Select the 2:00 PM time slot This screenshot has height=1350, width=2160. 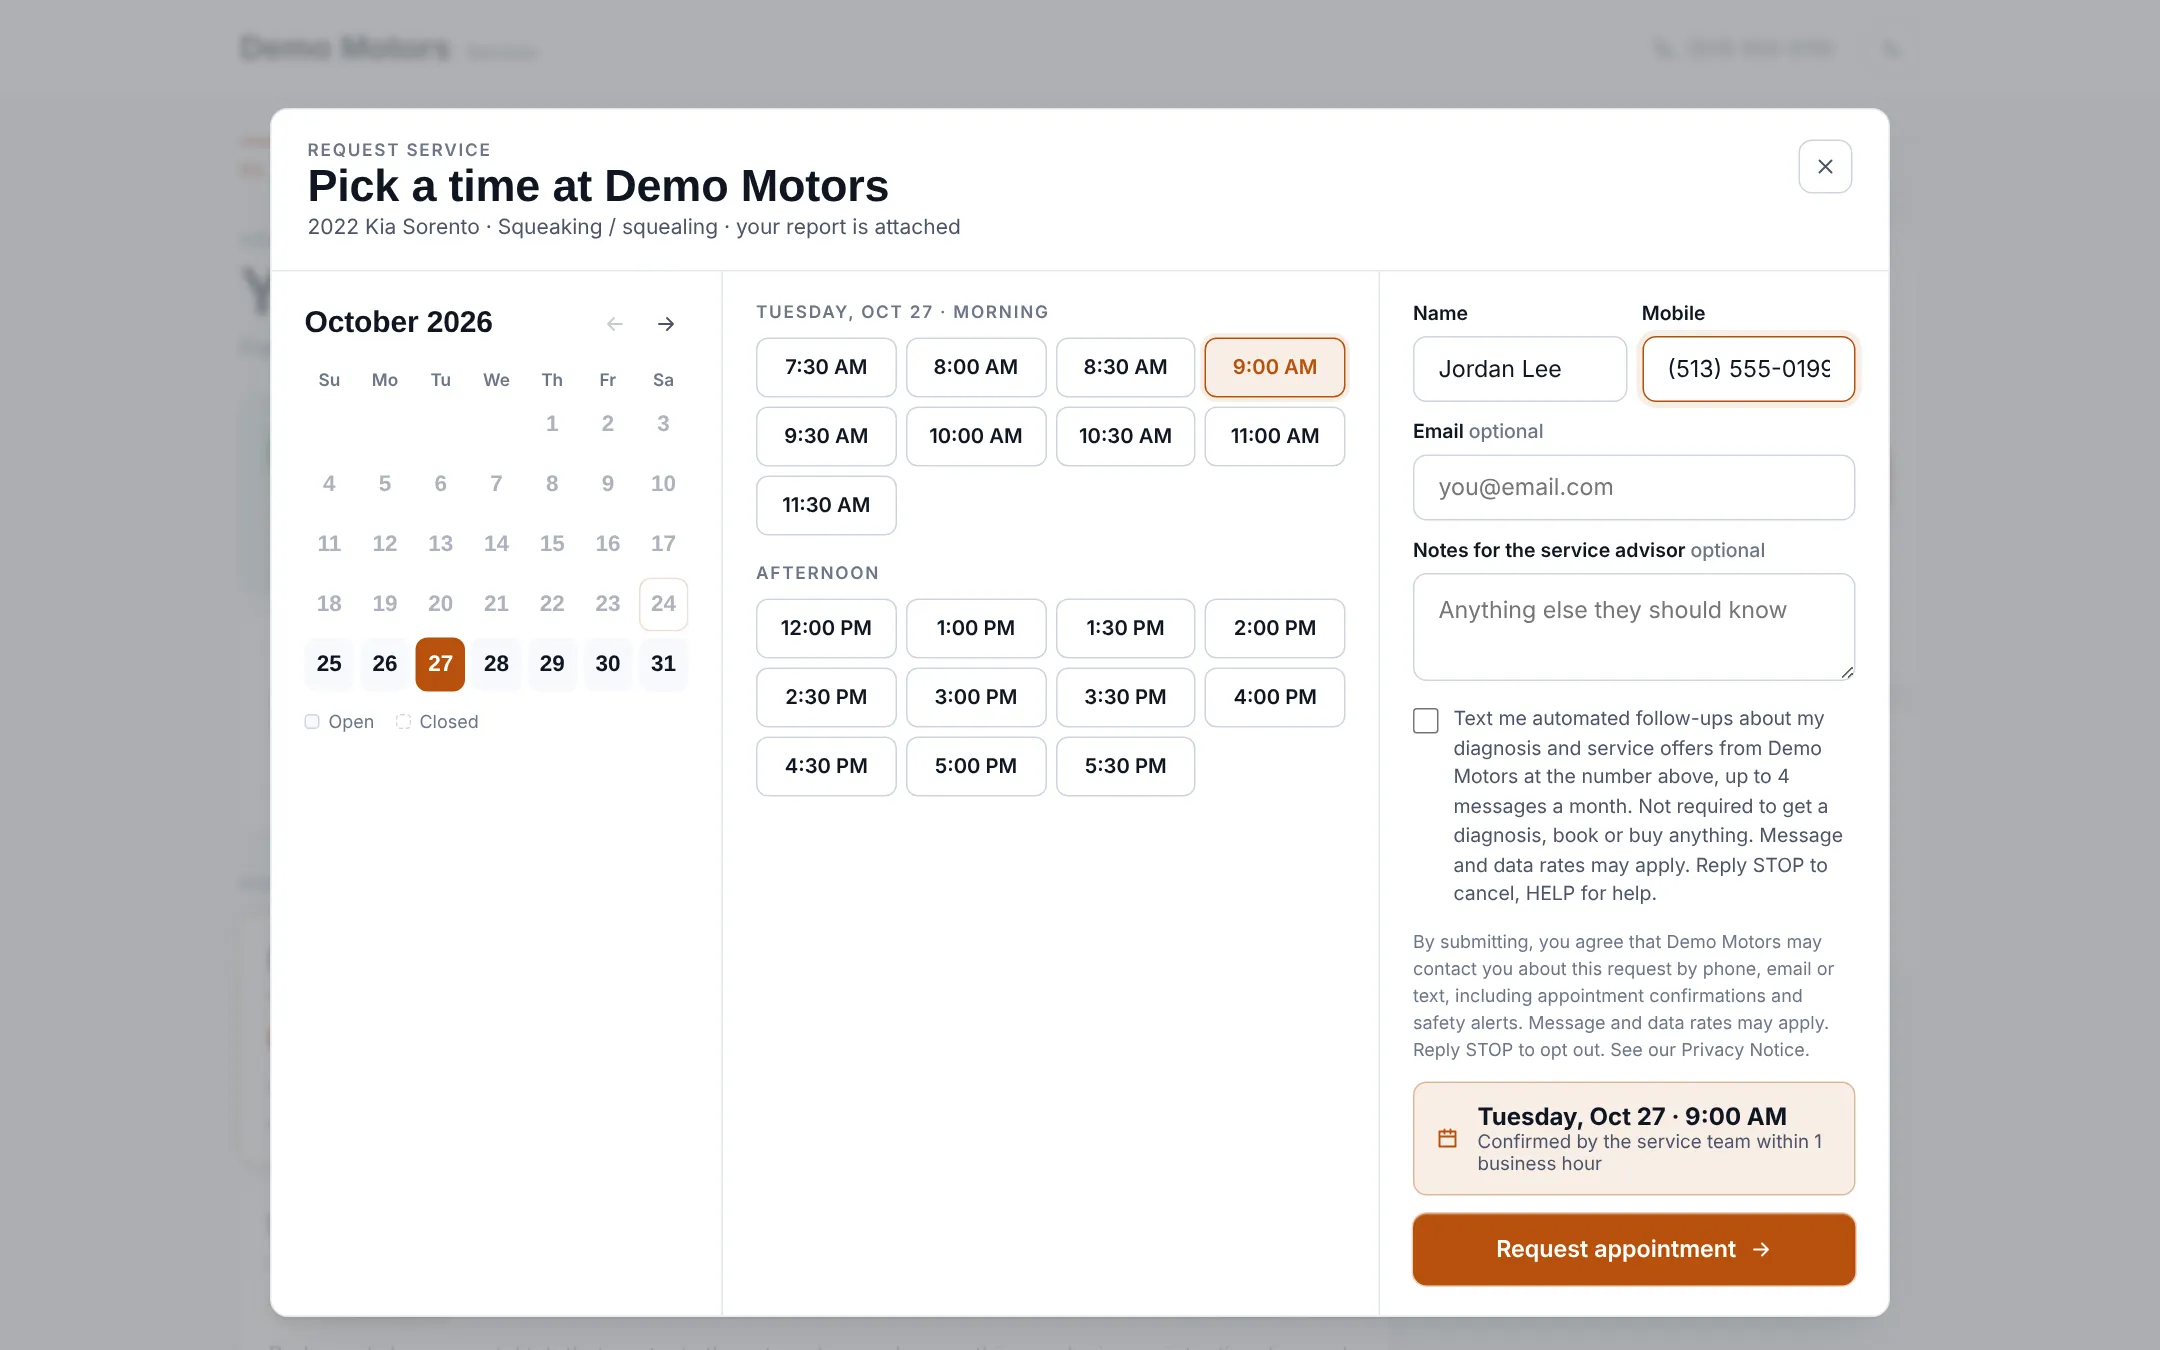(x=1275, y=628)
